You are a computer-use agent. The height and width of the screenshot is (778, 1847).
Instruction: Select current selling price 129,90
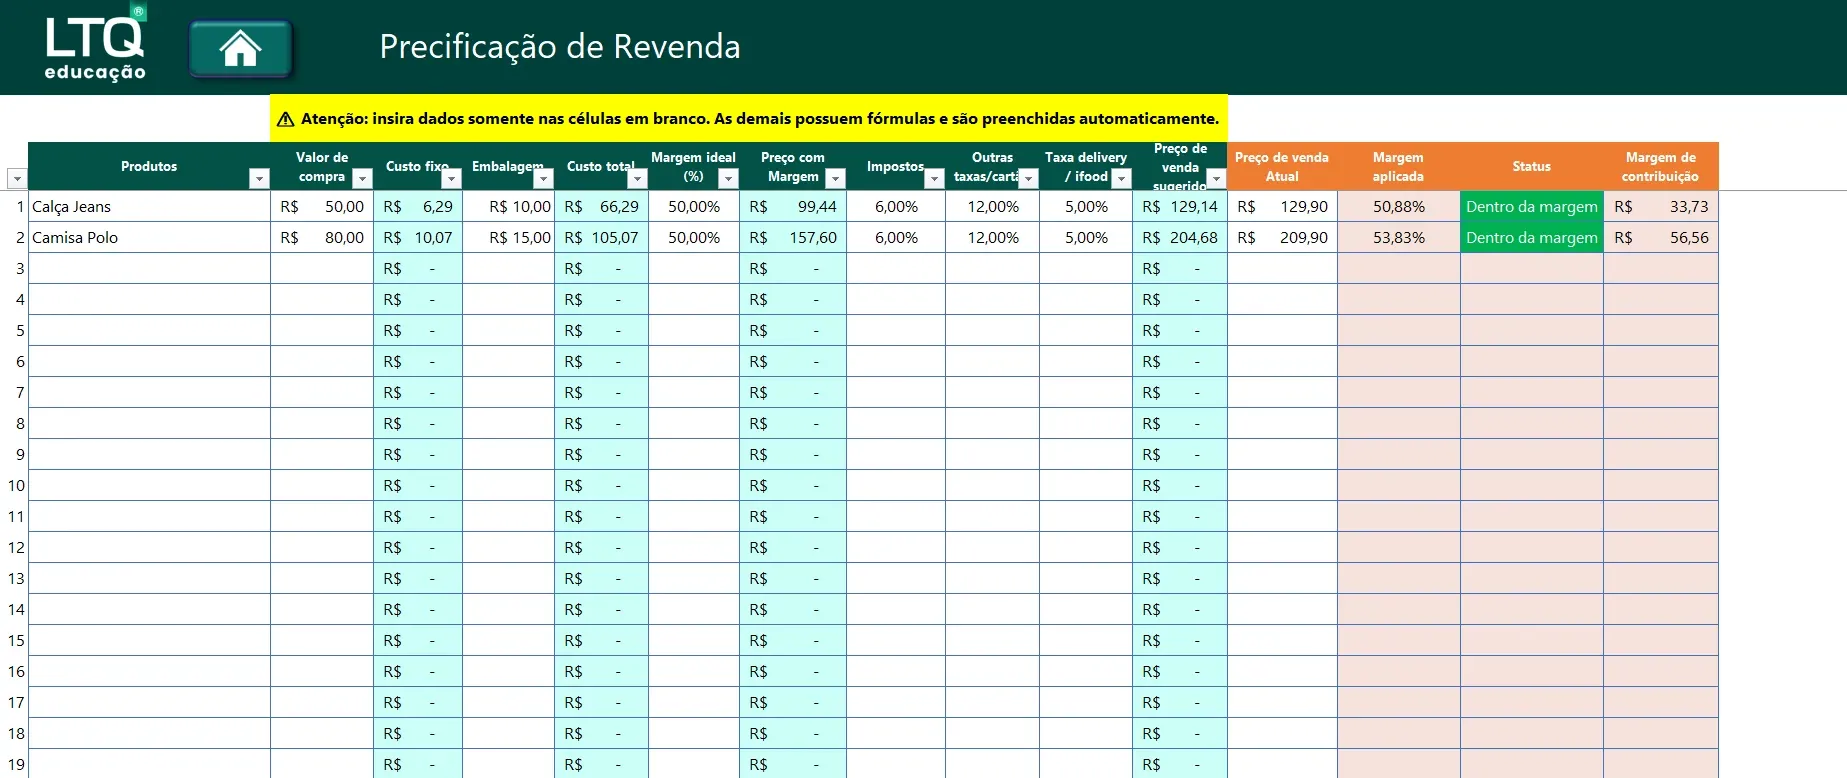click(1283, 207)
